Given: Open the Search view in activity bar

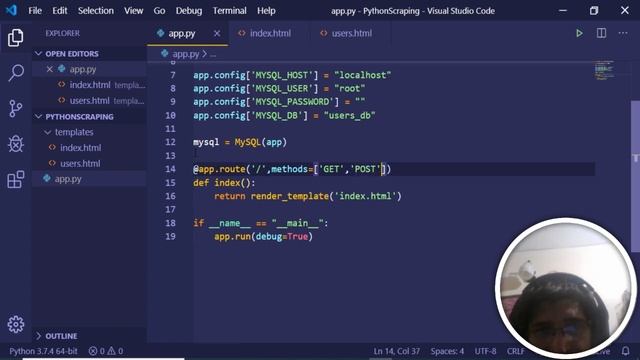Looking at the screenshot, I should coord(16,73).
